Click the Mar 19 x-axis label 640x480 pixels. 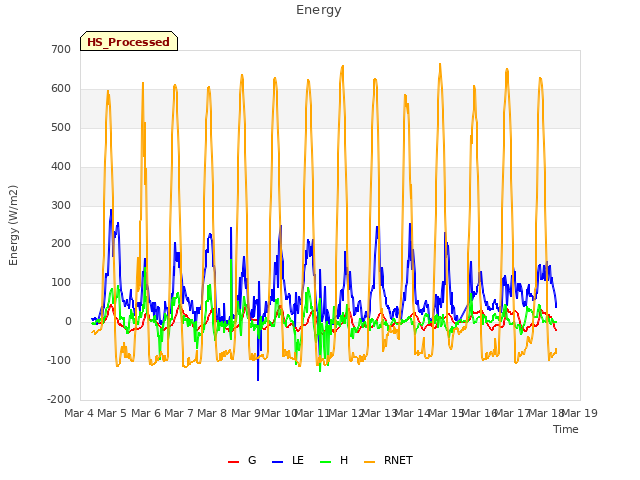(580, 413)
